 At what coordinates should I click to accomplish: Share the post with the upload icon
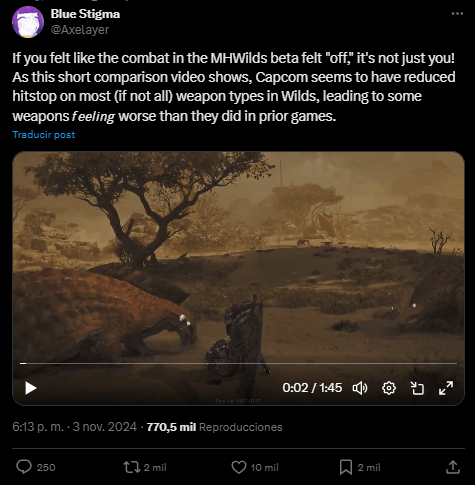(453, 467)
